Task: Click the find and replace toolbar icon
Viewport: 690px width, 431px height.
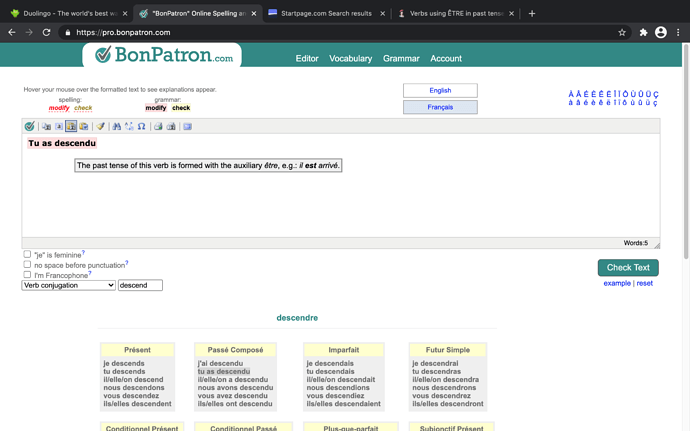Action: coord(129,126)
